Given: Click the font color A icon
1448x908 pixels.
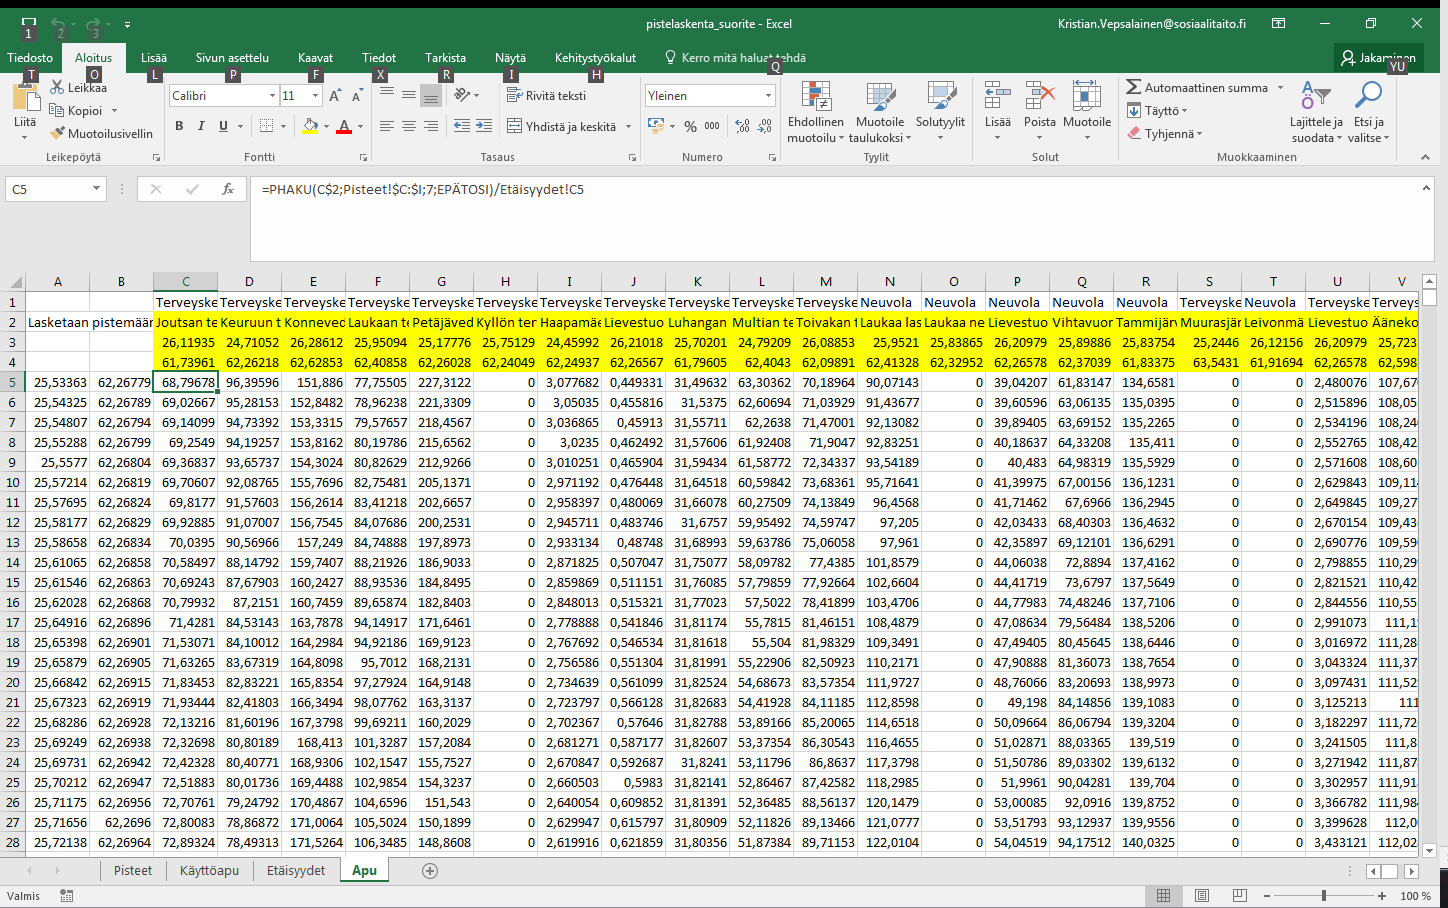Looking at the screenshot, I should click(x=344, y=126).
